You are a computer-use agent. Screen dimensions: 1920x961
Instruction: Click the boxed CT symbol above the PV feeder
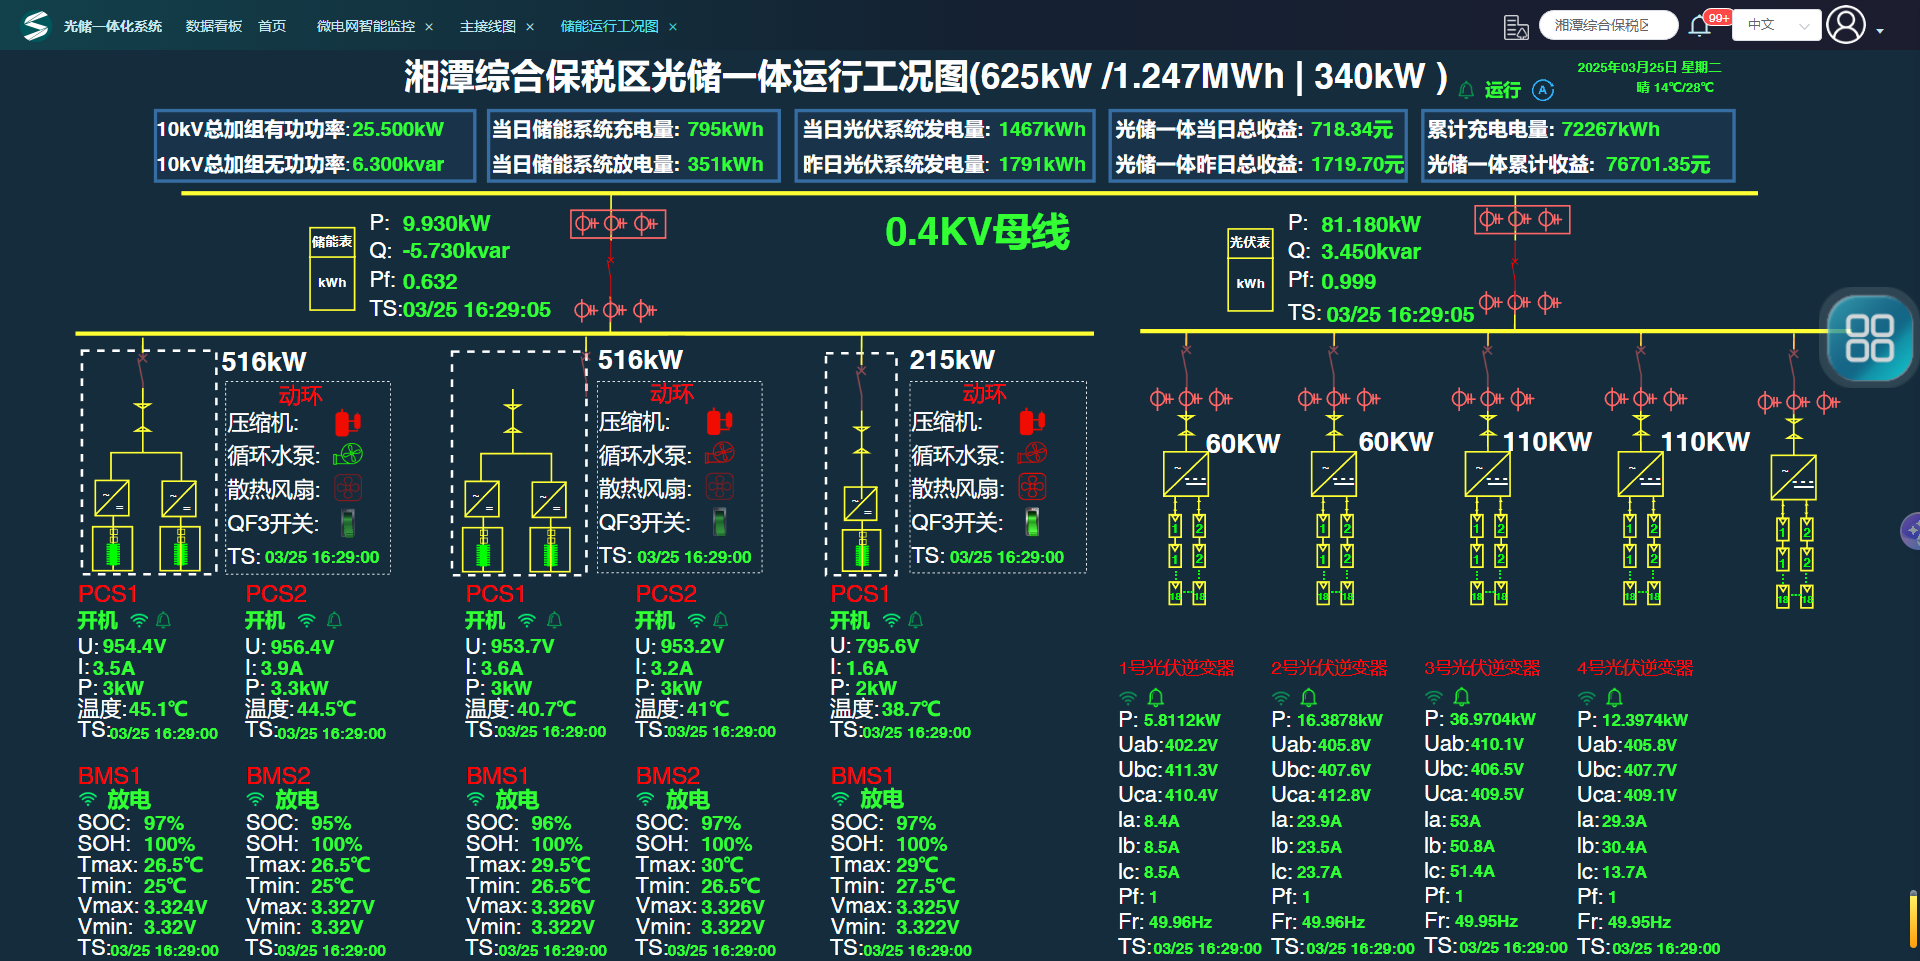point(1522,219)
